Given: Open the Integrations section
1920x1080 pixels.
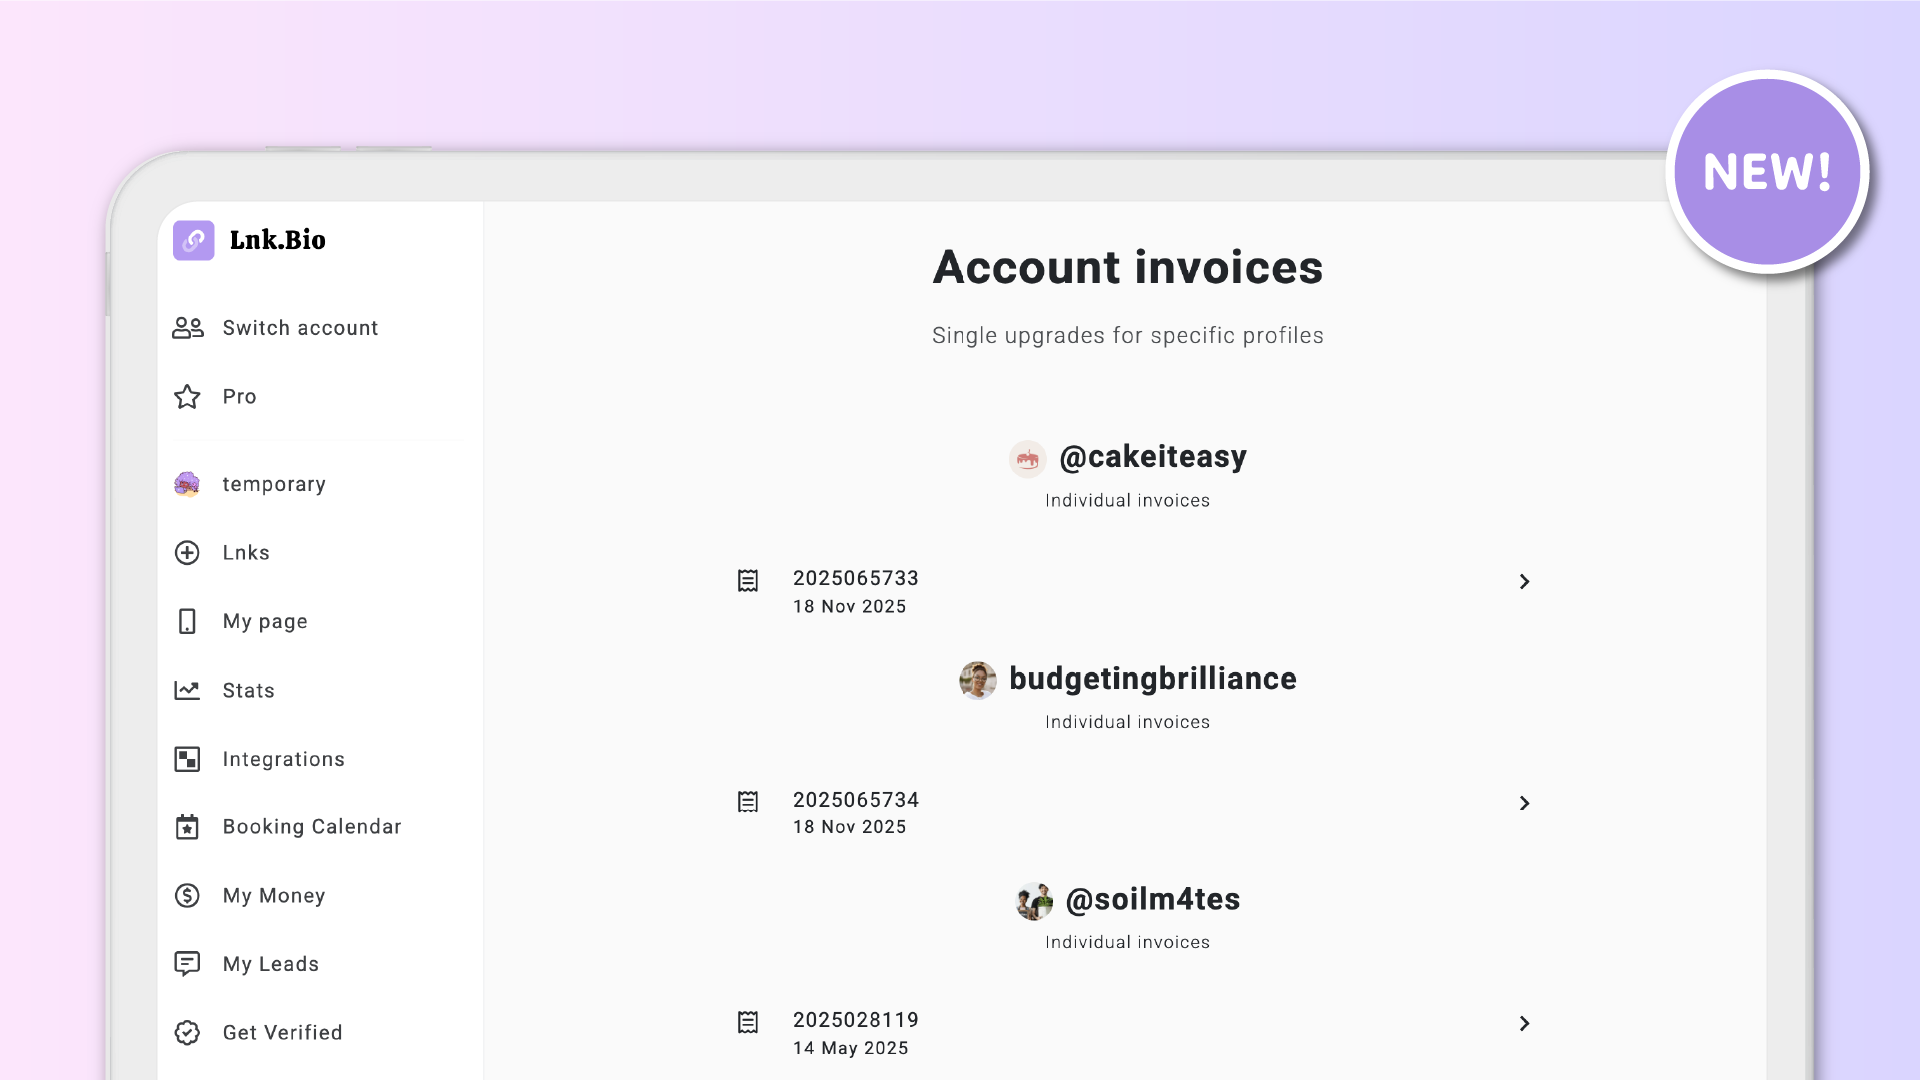Looking at the screenshot, I should (x=284, y=759).
